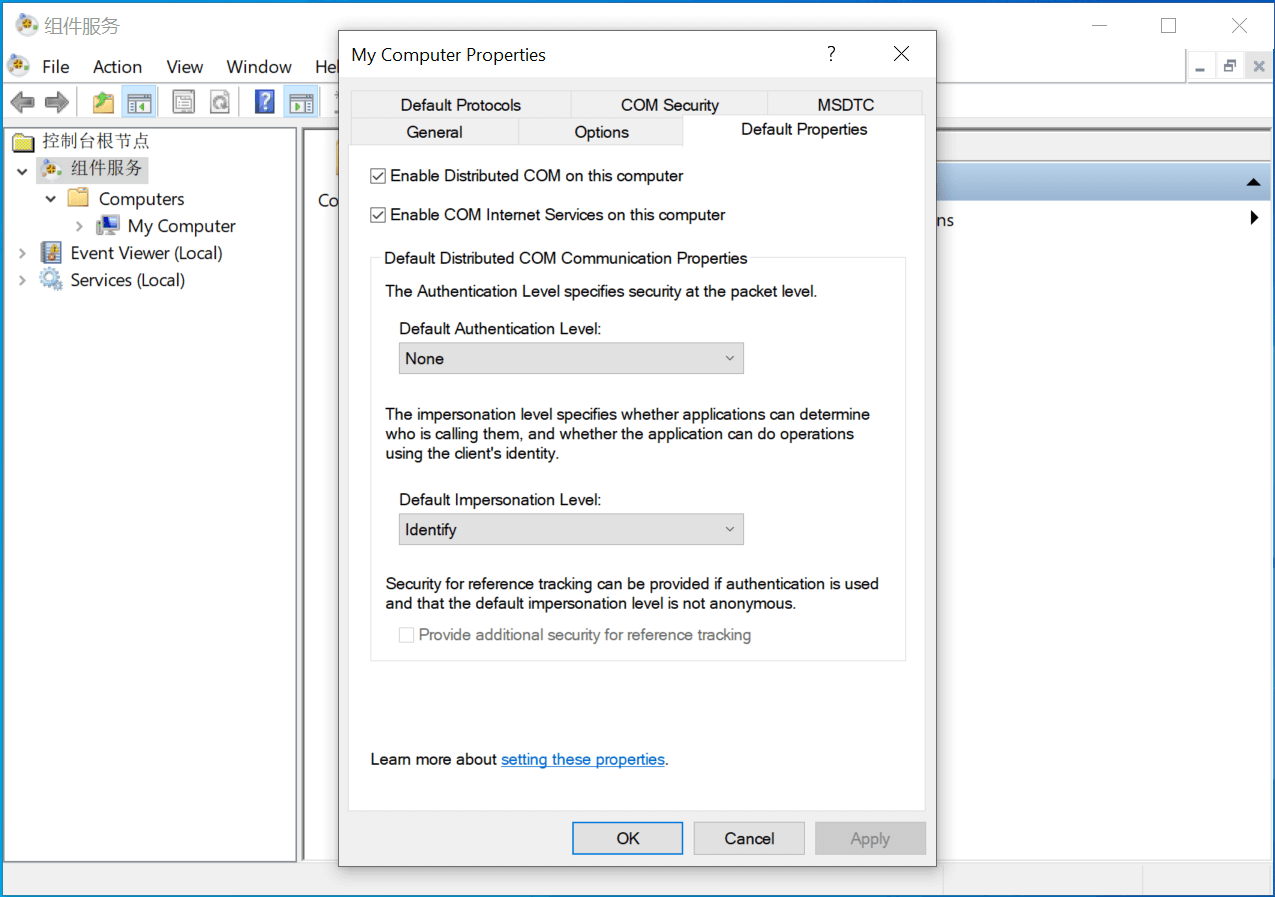Viewport: 1275px width, 897px height.
Task: Toggle the Show/Hide Action Pane icon
Action: 300,102
